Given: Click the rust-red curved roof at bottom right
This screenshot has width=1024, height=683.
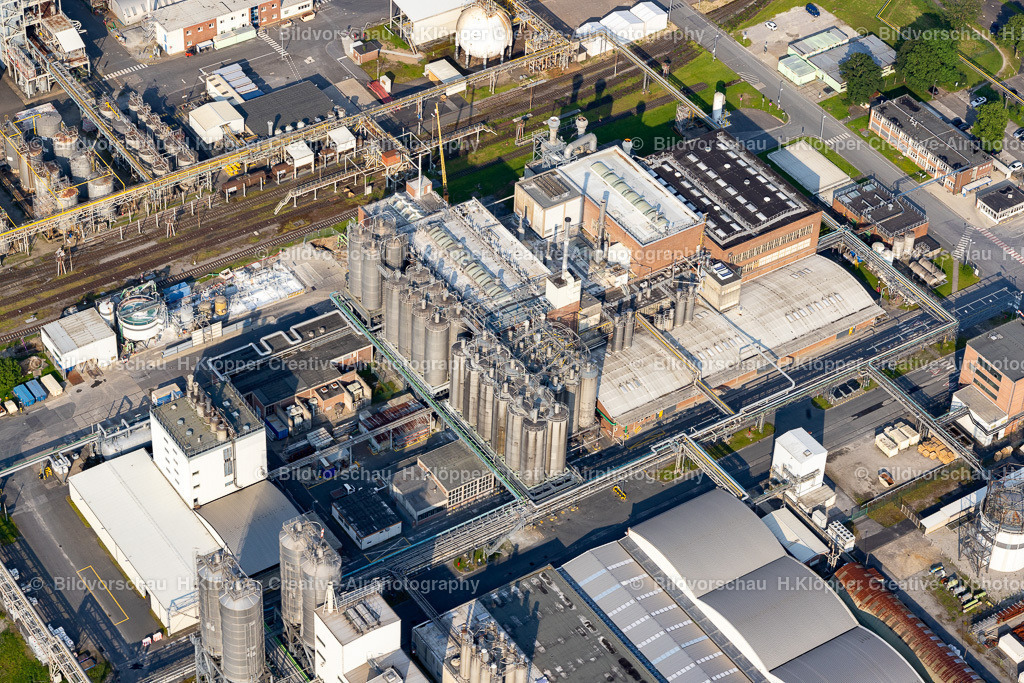Looking at the screenshot, I should 905,620.
